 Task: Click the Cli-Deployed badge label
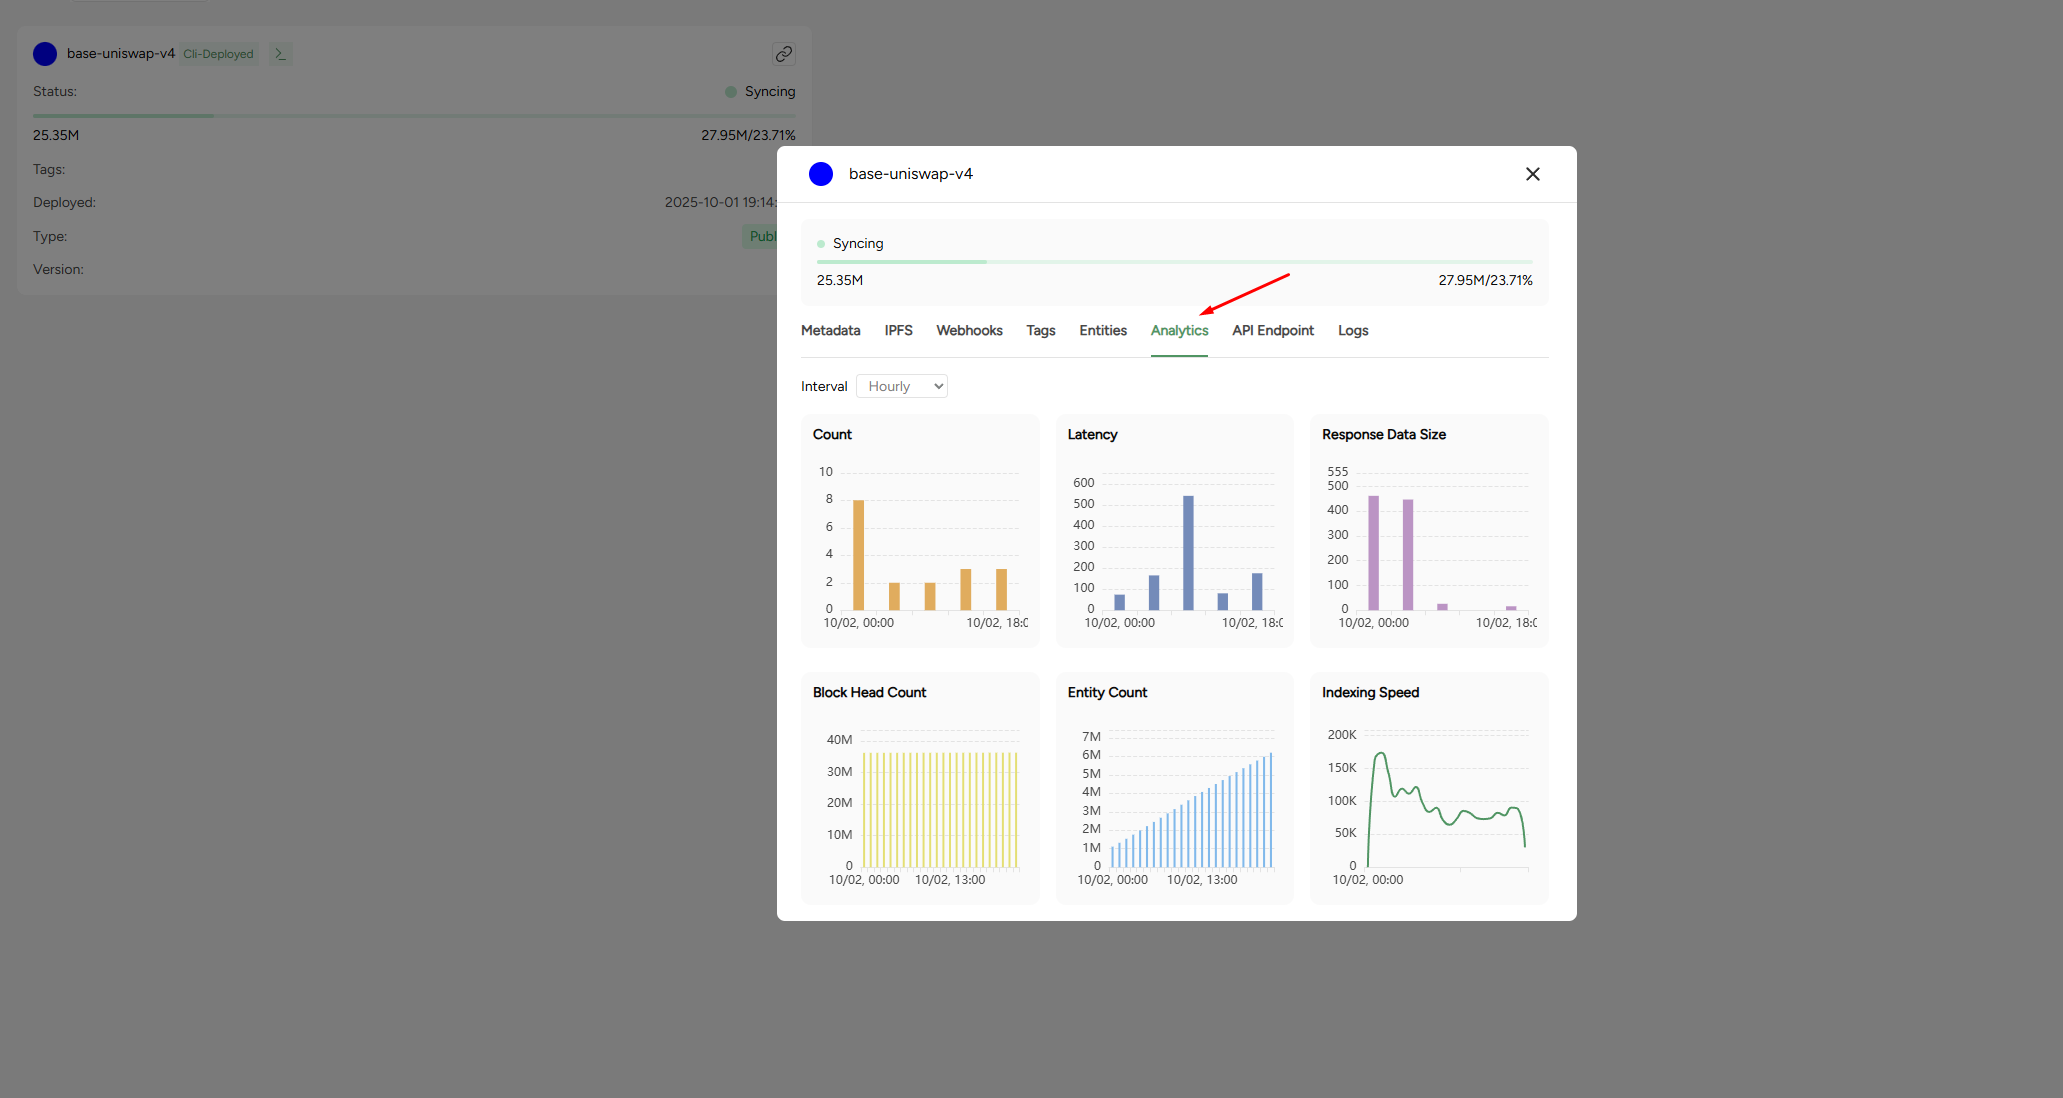[218, 54]
